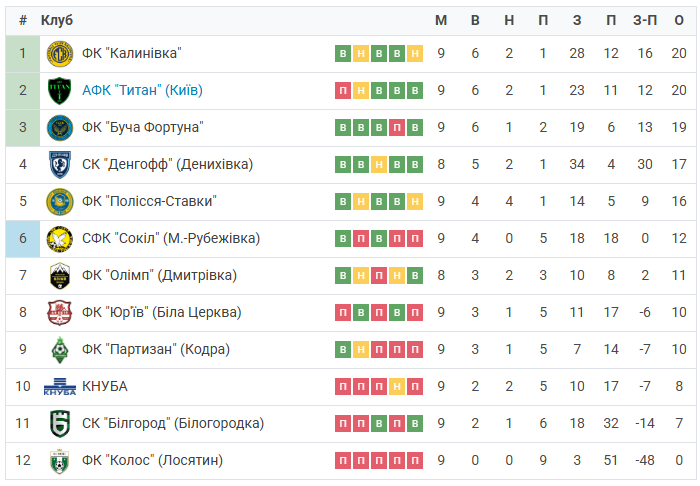Open the ФК "Буча Фортуна" crest icon

[60, 128]
